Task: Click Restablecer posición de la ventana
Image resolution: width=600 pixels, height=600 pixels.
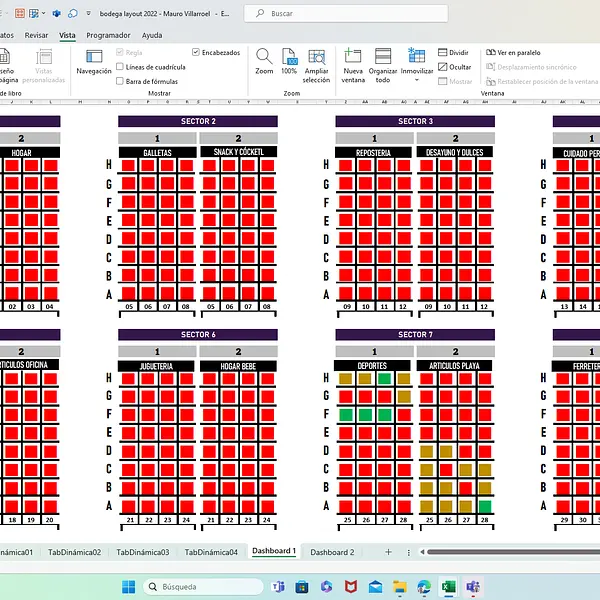Action: pos(541,81)
